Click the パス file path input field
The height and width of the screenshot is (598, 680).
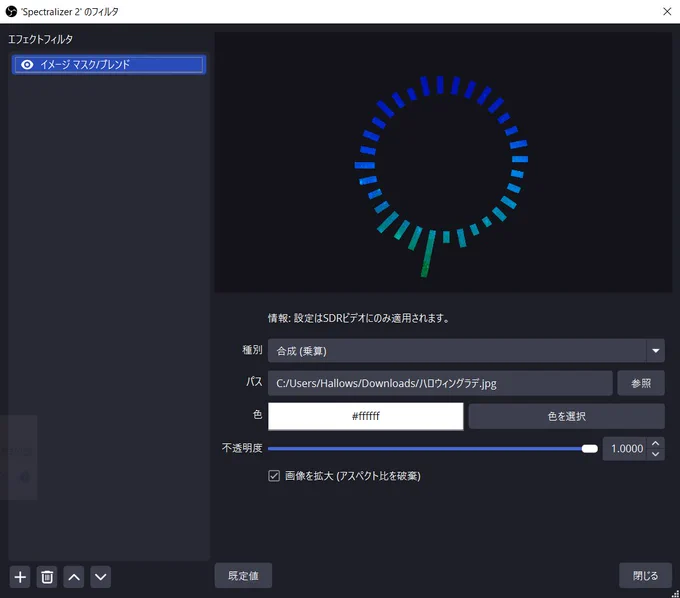[440, 383]
